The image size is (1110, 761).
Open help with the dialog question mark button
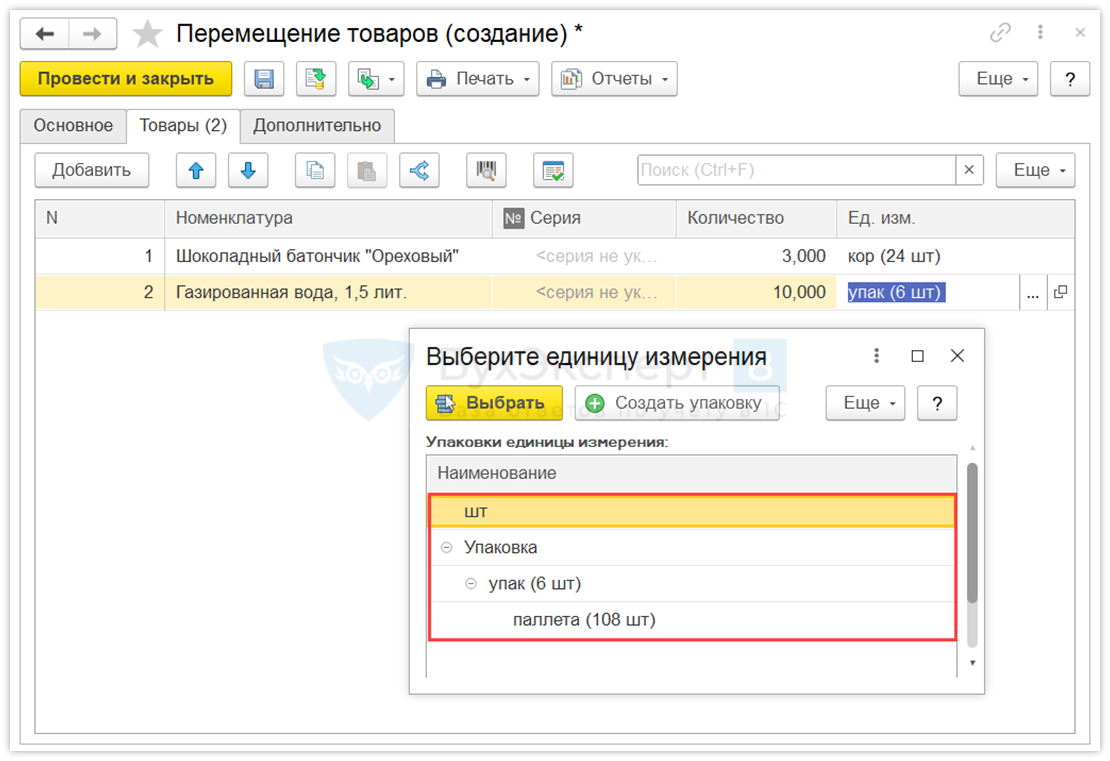click(937, 403)
